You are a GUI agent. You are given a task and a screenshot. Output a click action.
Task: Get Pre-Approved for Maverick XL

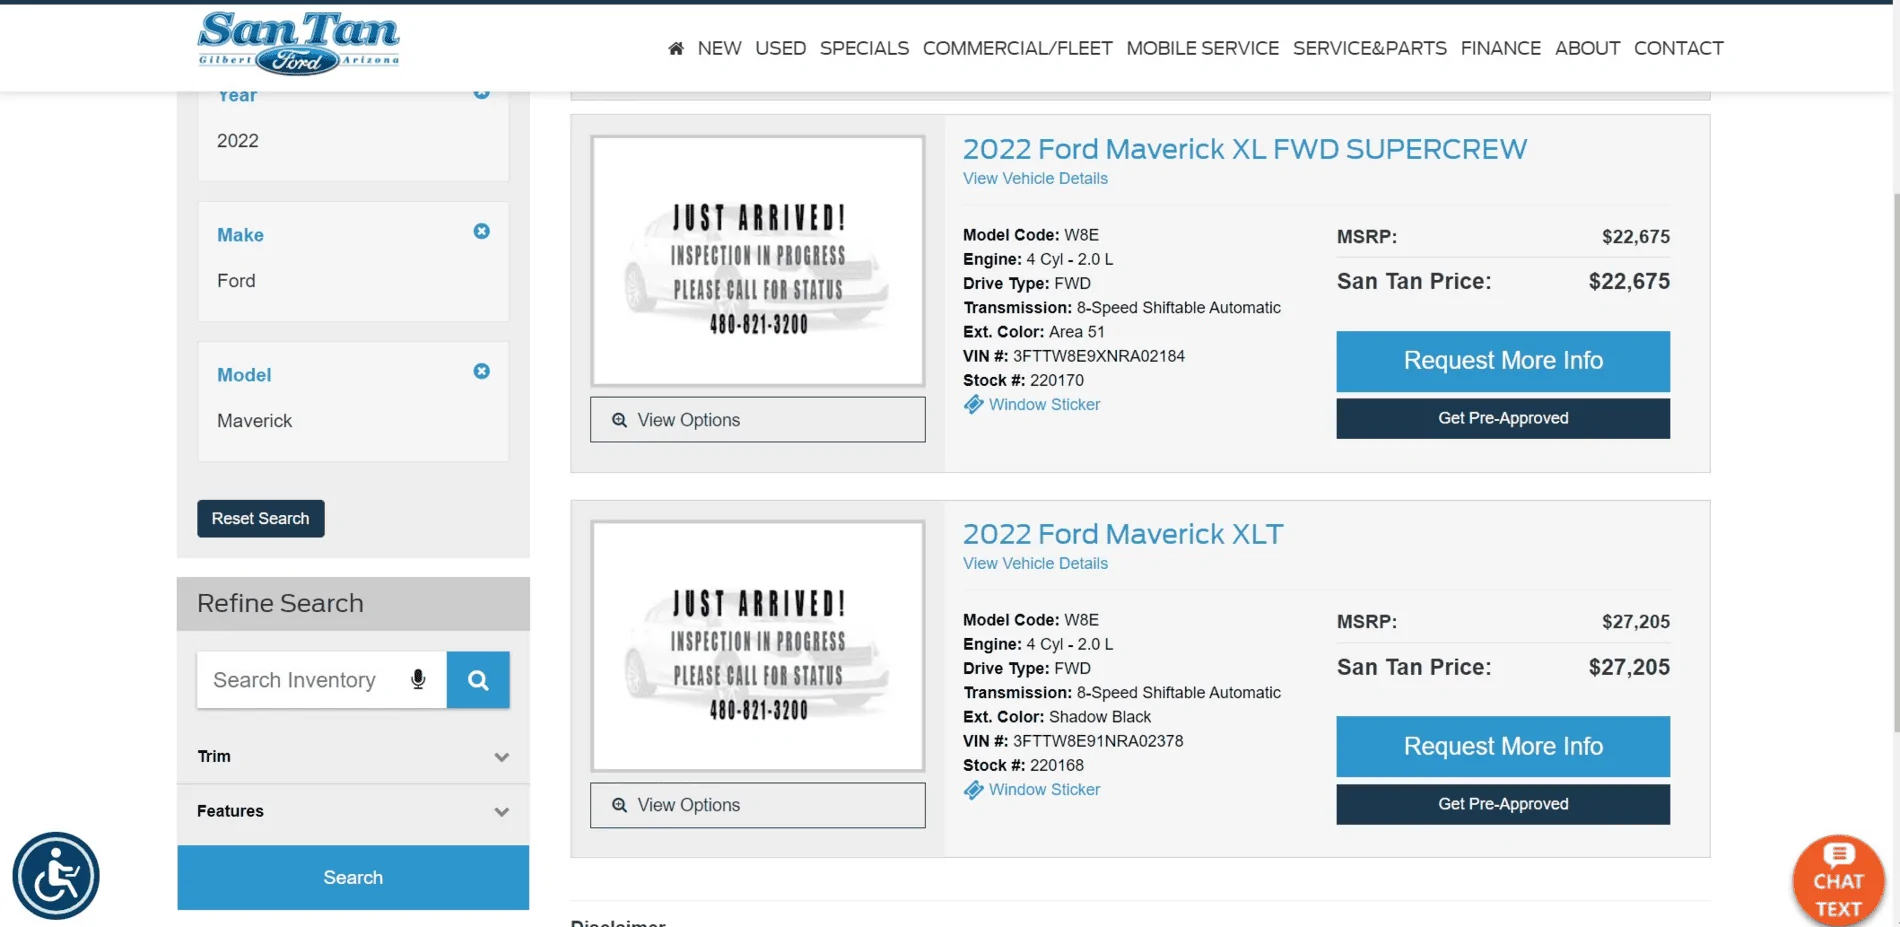tap(1503, 419)
